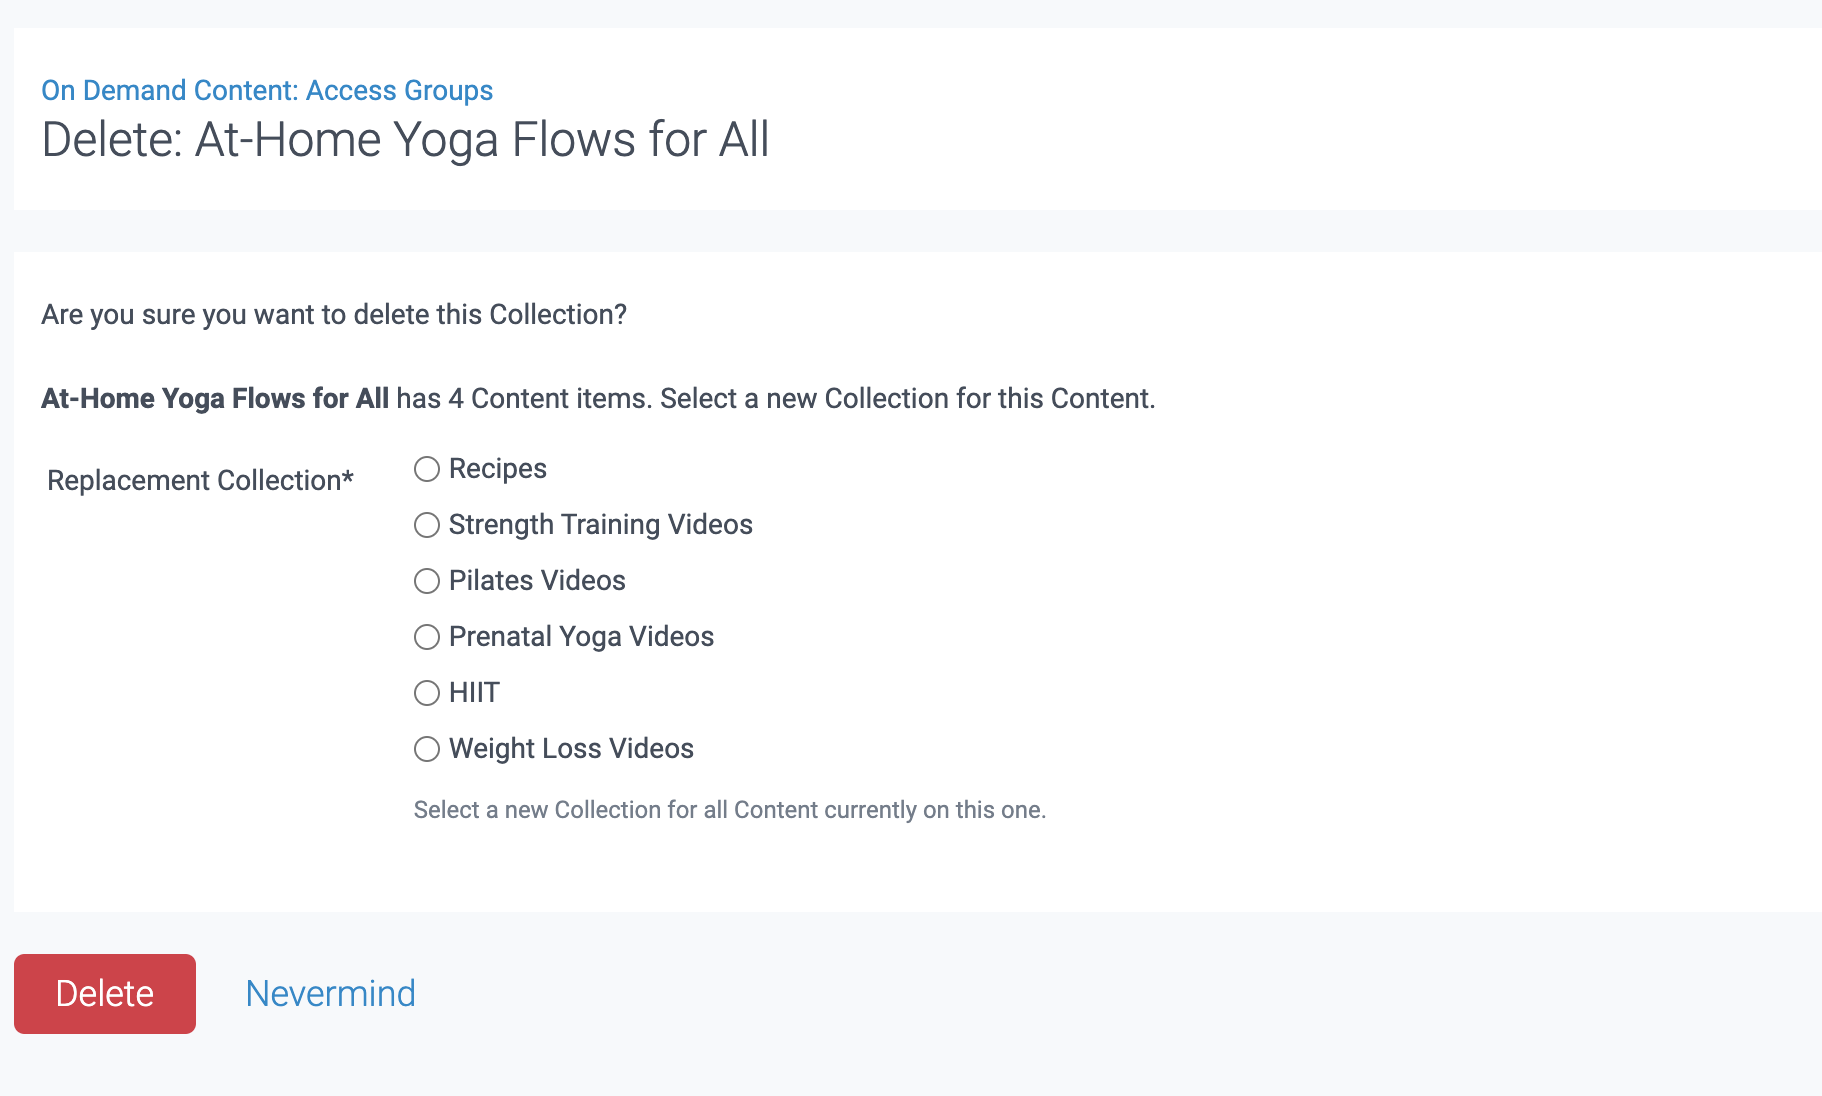Click the 'Select a new Collection' help text
Screen dimensions: 1822x1096
[x=729, y=810]
